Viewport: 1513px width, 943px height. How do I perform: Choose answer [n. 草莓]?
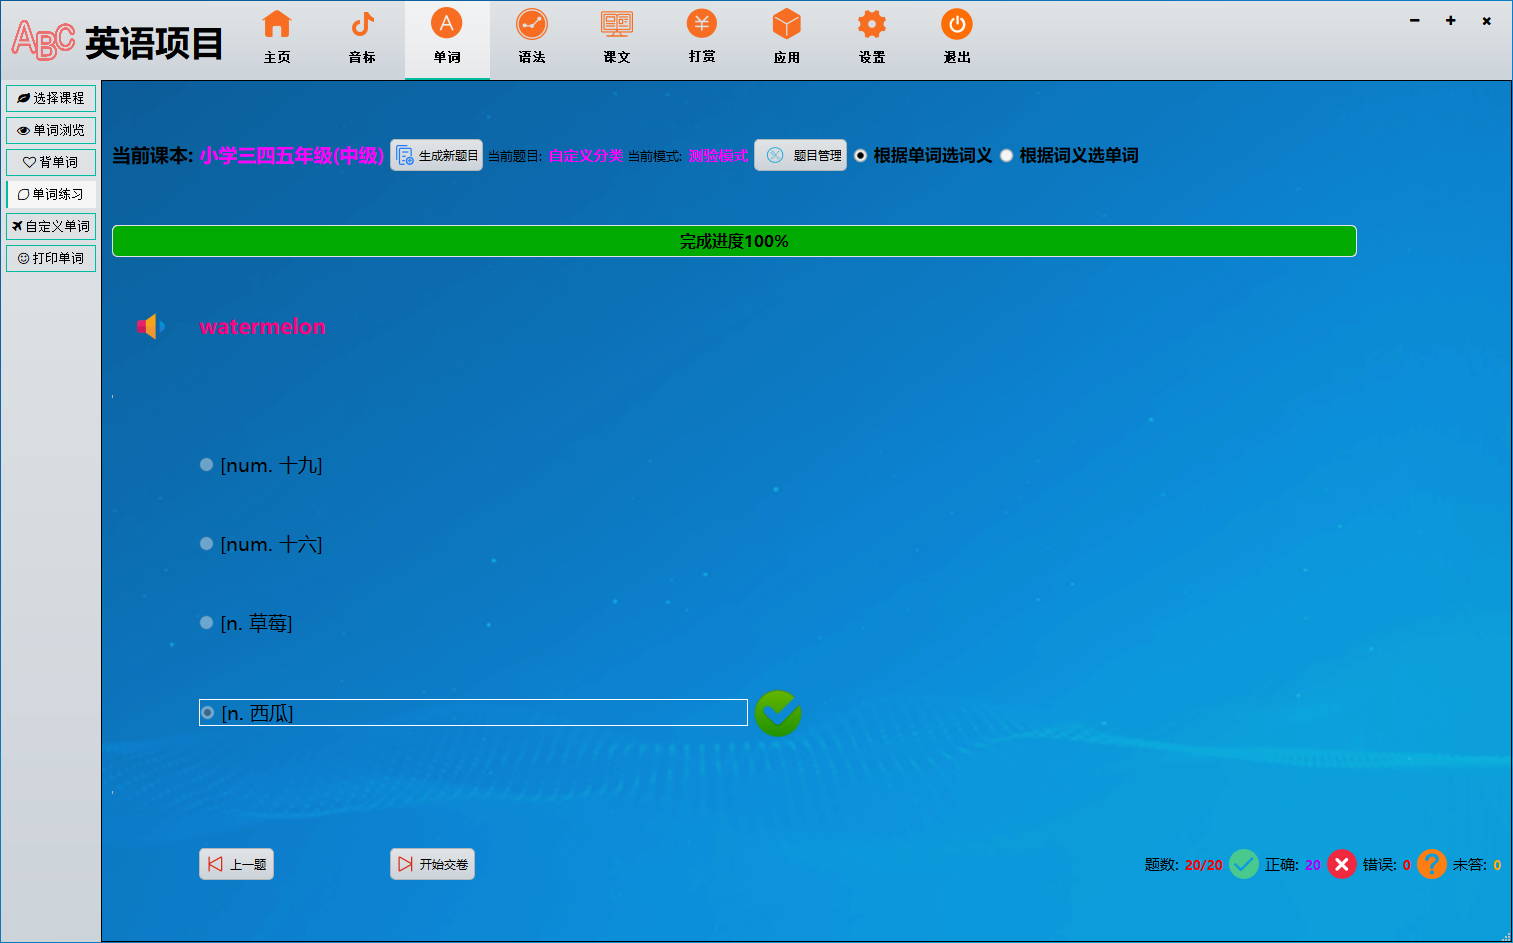[246, 623]
